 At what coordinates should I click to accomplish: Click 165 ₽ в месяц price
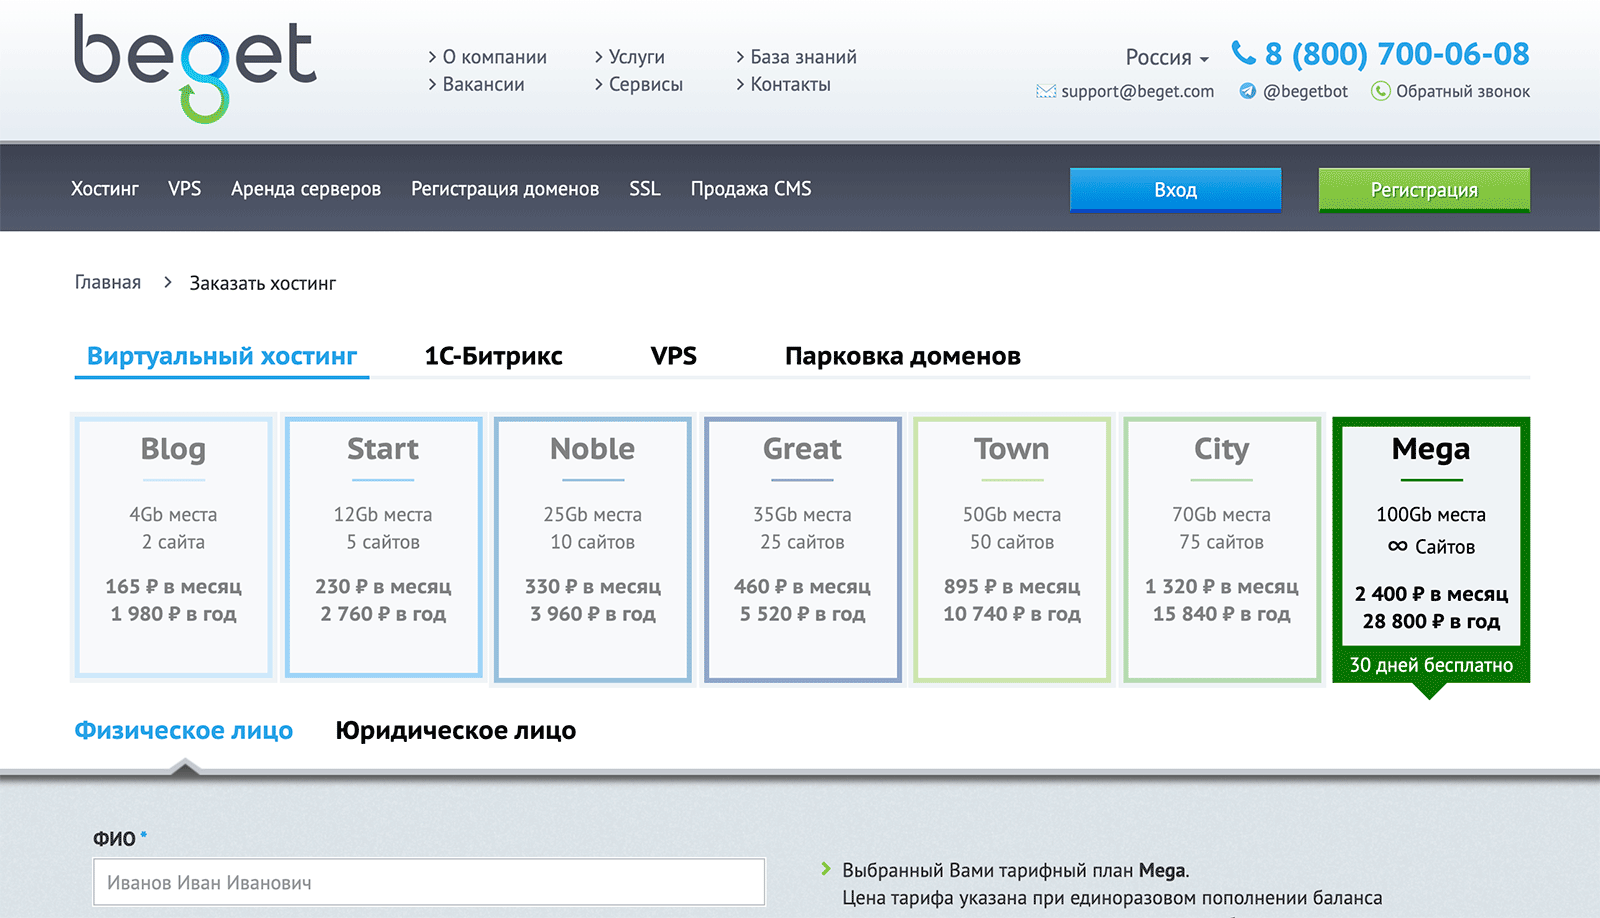click(x=173, y=586)
